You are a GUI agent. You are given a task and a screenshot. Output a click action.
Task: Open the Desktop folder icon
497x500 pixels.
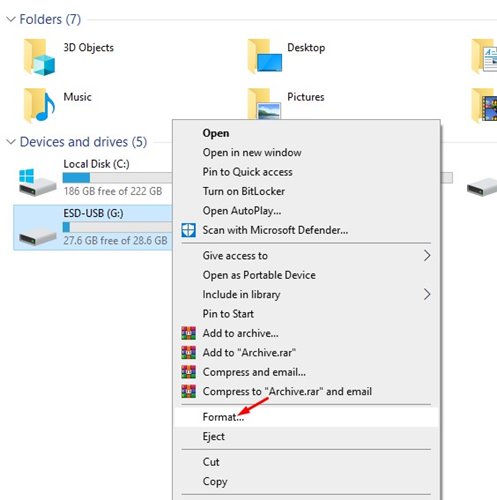[x=265, y=56]
